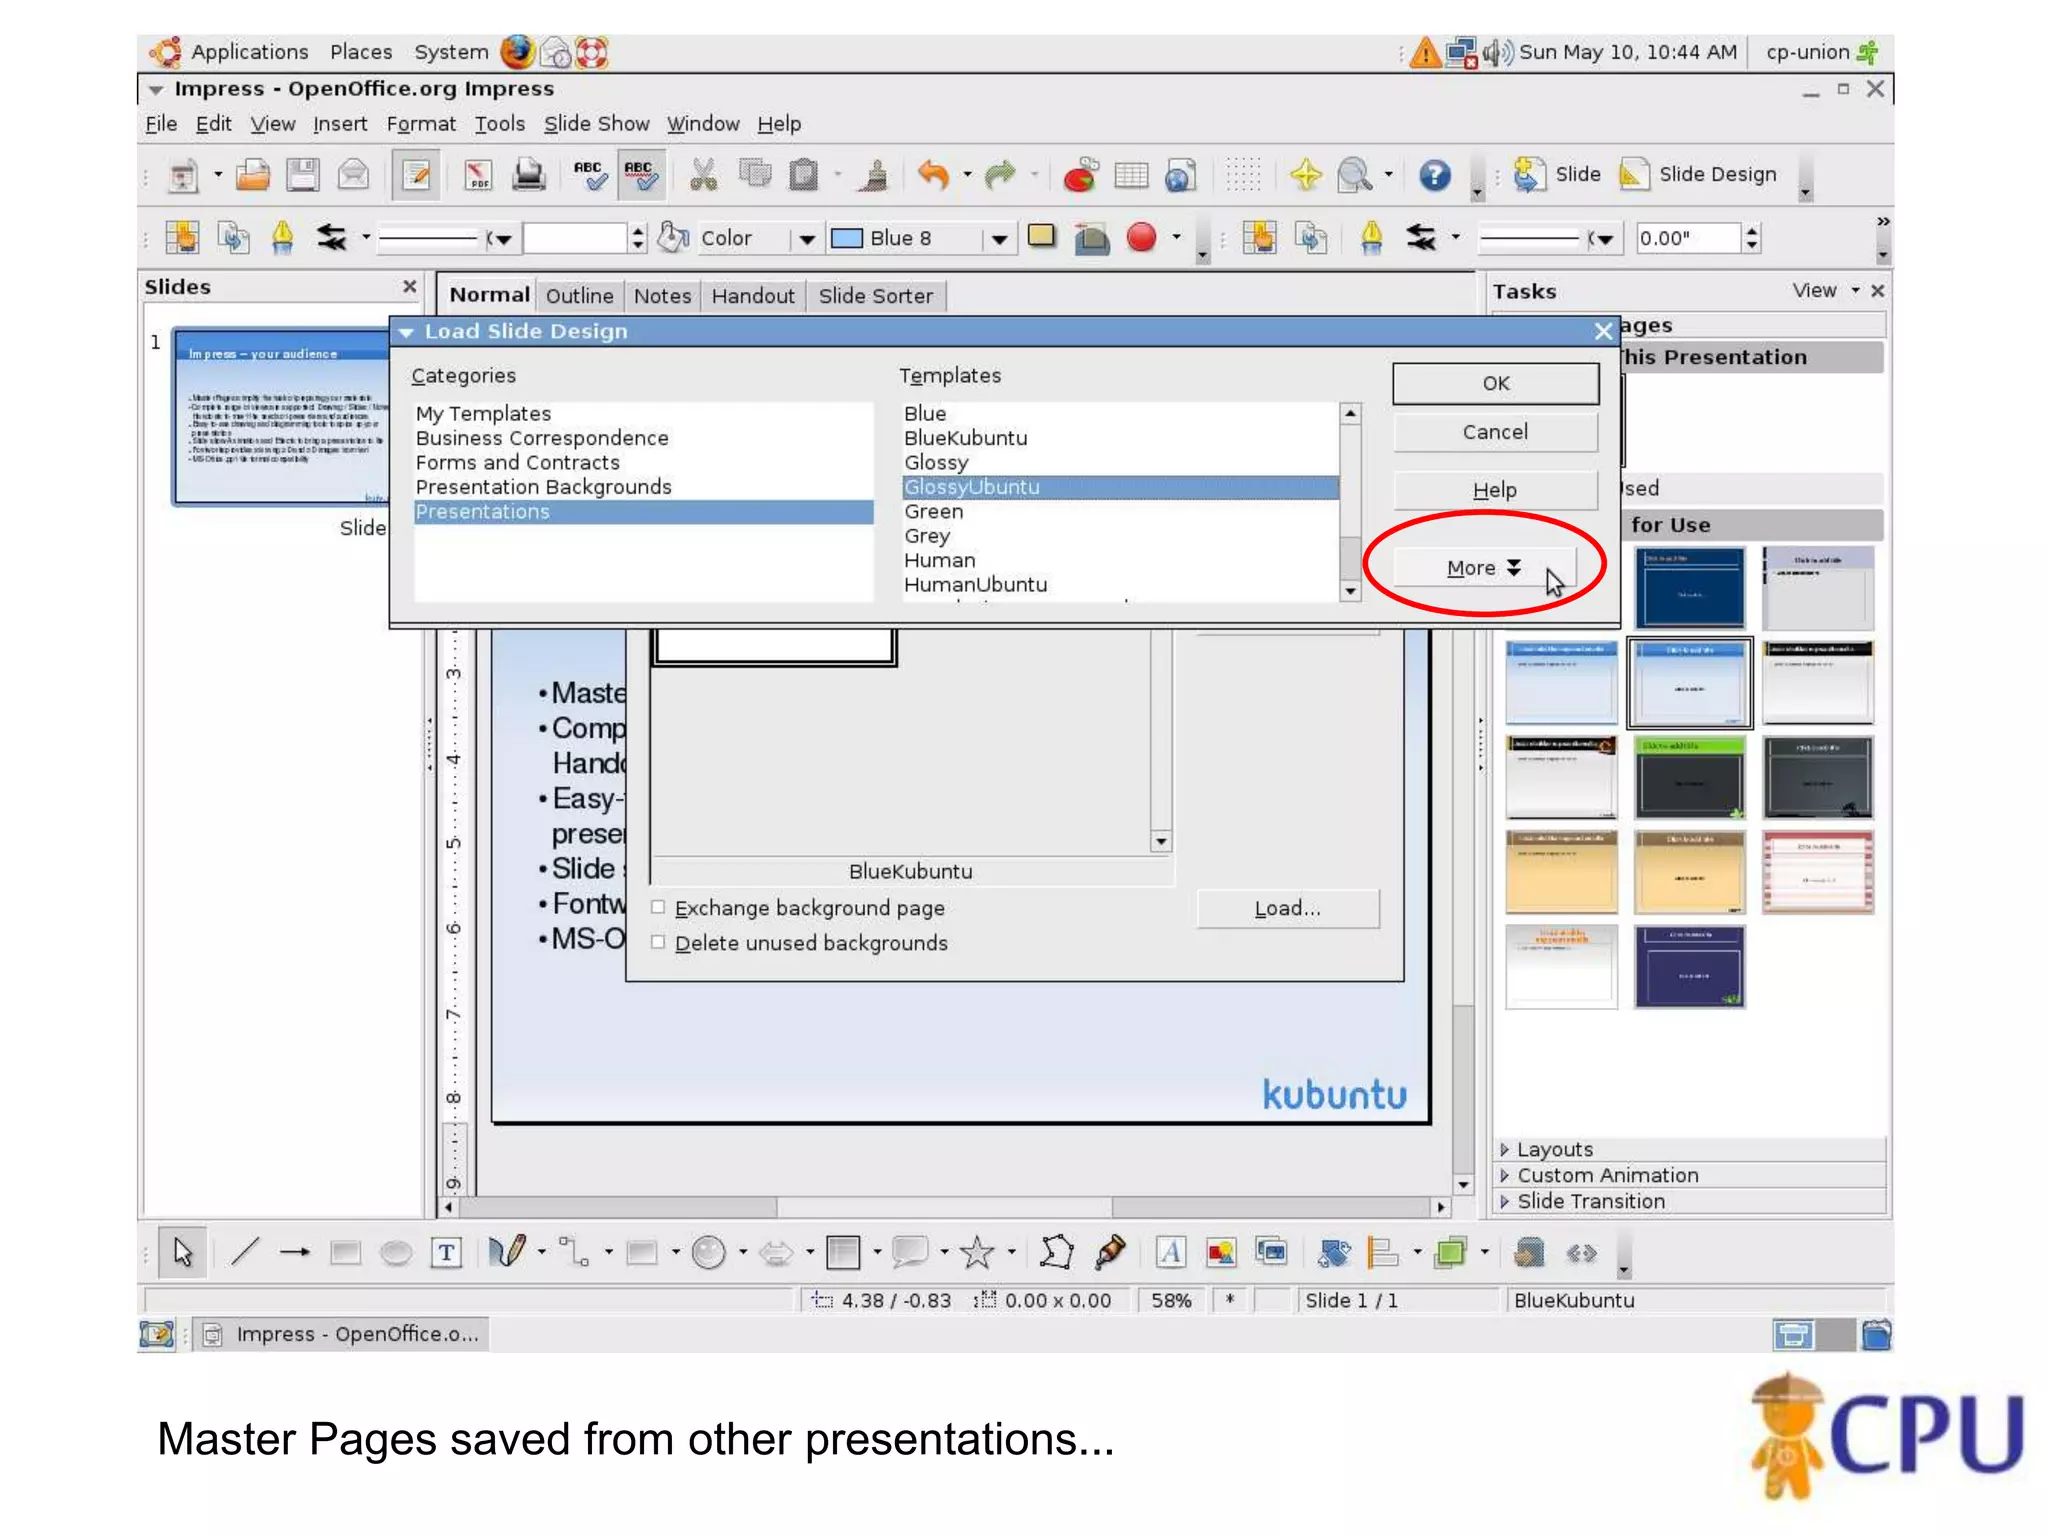The width and height of the screenshot is (2048, 1536).
Task: Expand the Layouts task section
Action: [x=1554, y=1149]
